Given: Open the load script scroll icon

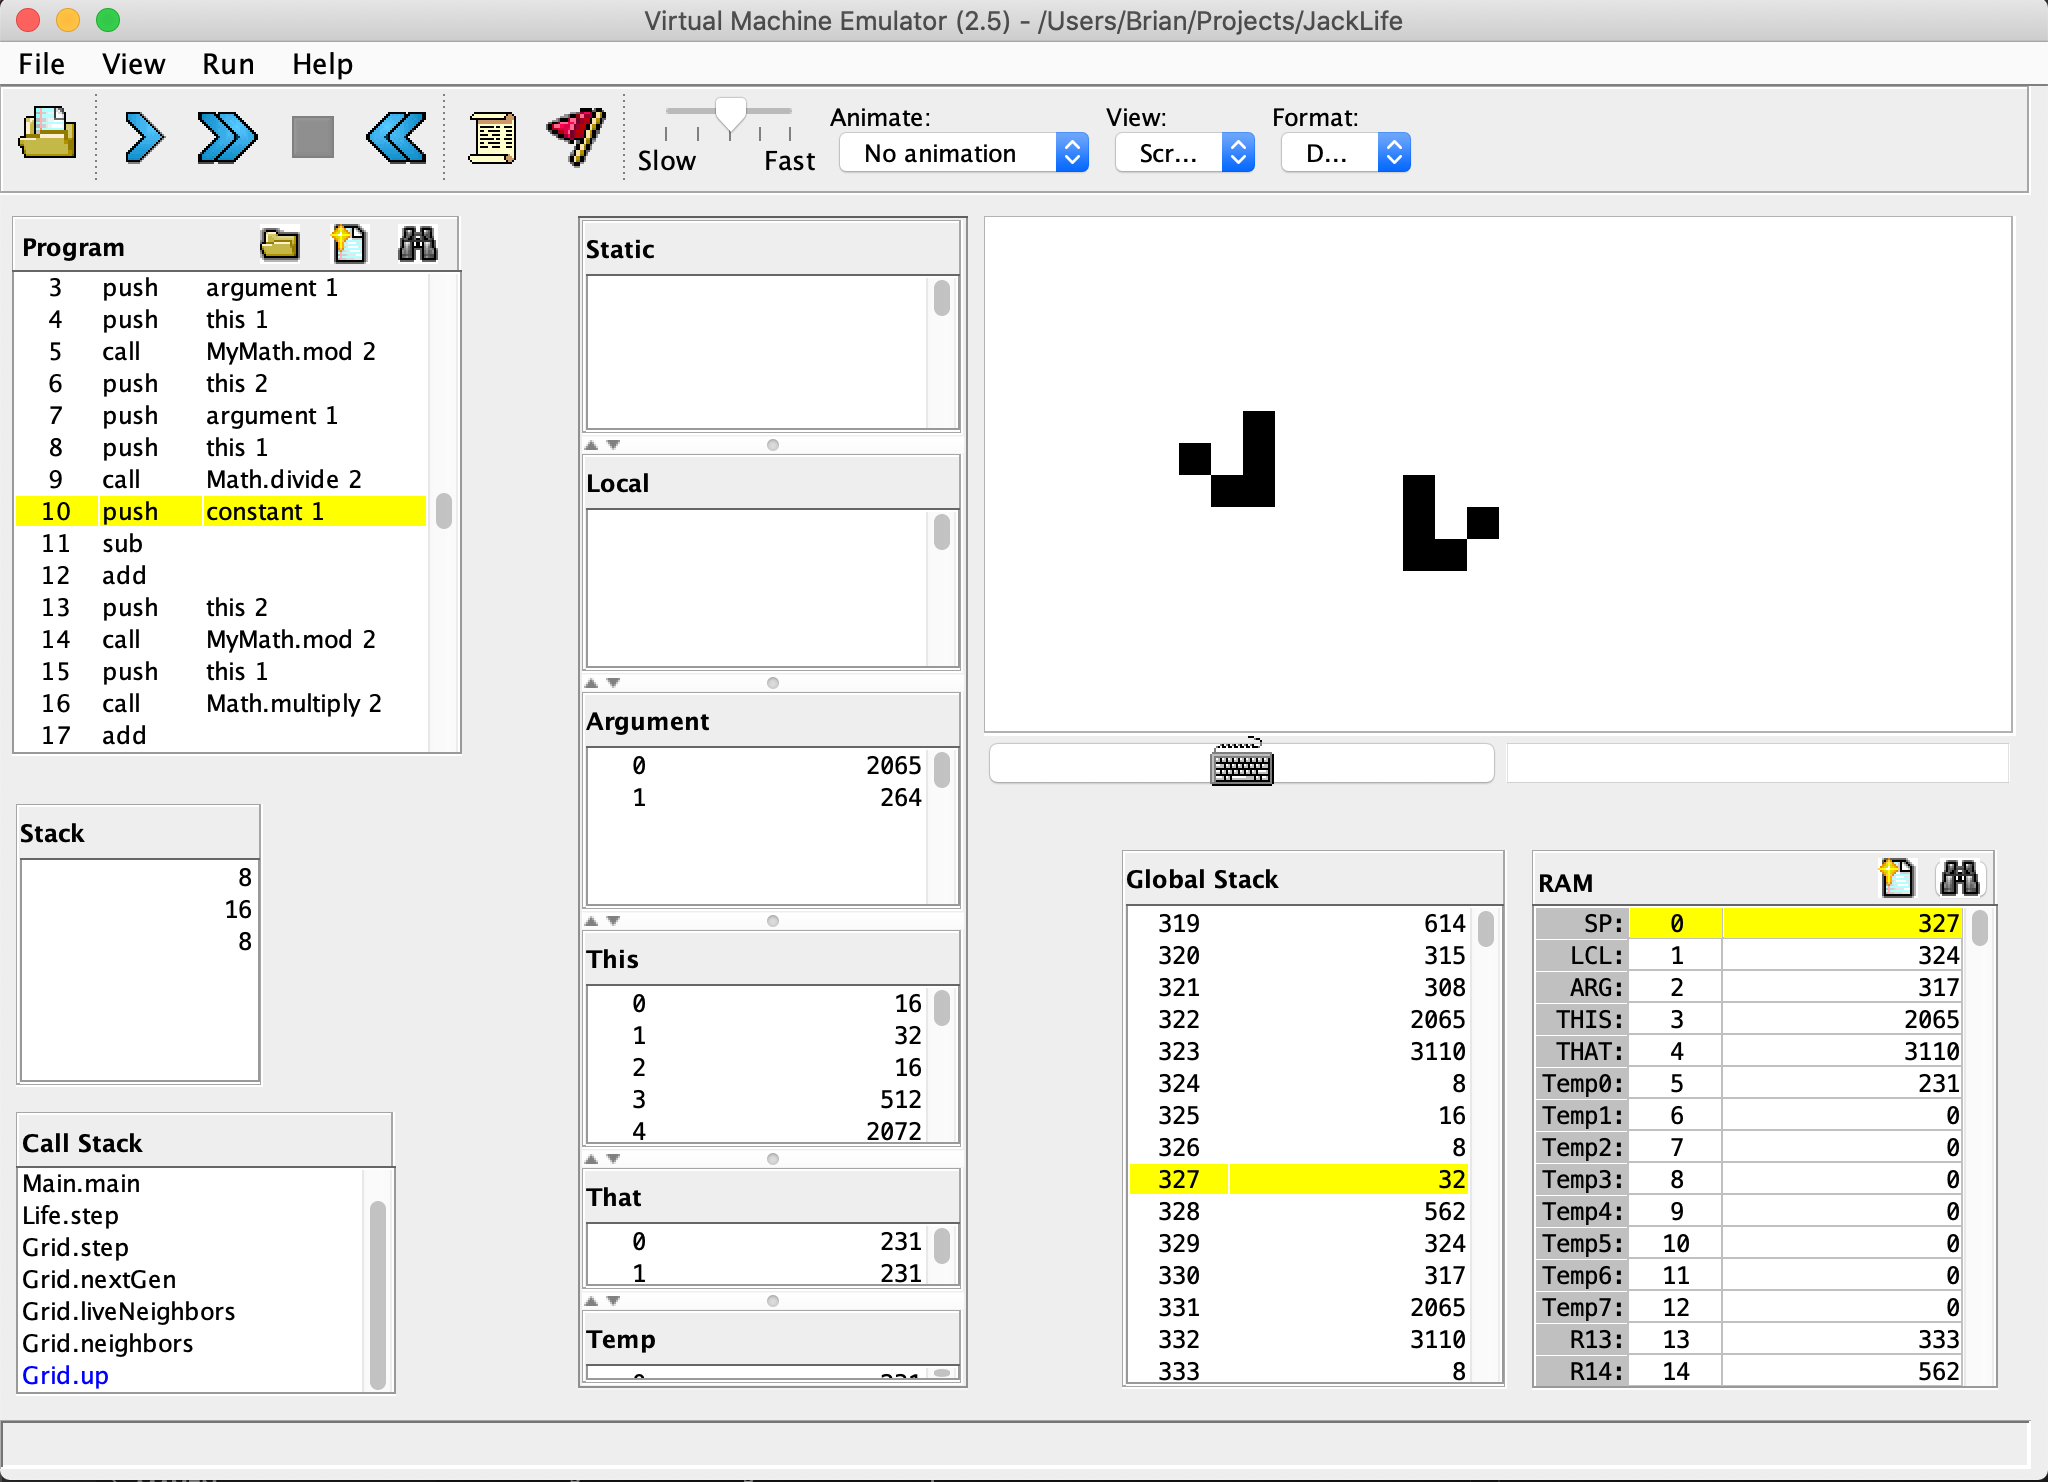Looking at the screenshot, I should click(x=492, y=137).
